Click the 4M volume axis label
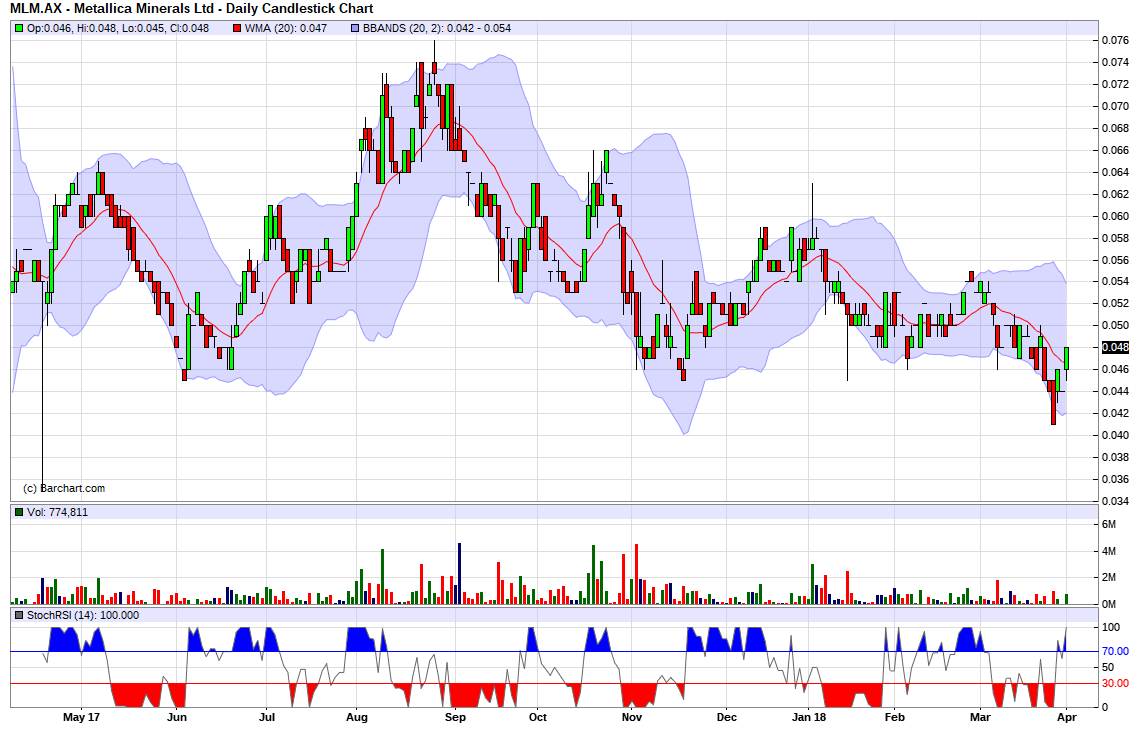1140x748 pixels. [x=1109, y=552]
